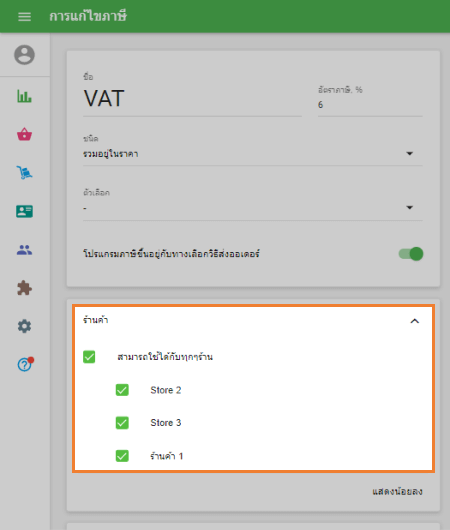Uncheck the ร้านค้า 1 checkbox
Viewport: 450px width, 530px height.
(x=122, y=456)
